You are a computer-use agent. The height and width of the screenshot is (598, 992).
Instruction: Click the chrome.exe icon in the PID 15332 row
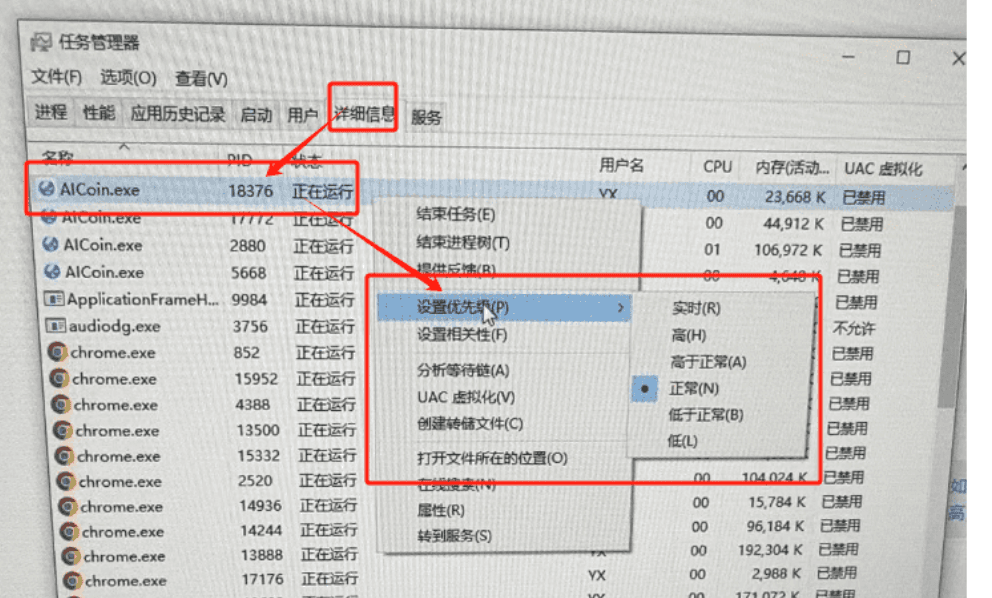click(65, 456)
